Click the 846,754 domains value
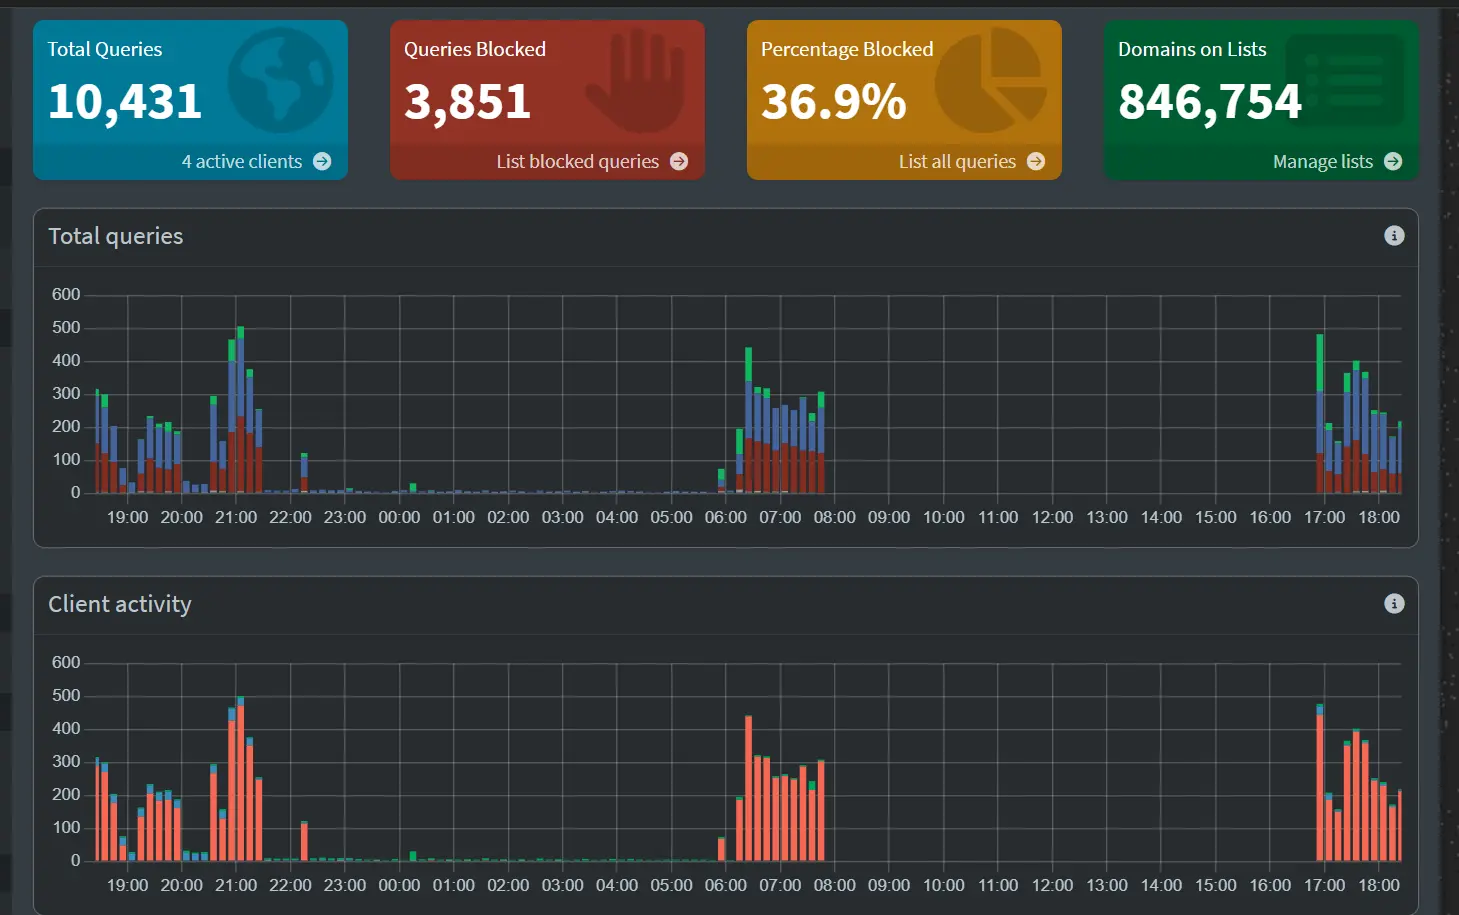The width and height of the screenshot is (1459, 915). tap(1209, 101)
